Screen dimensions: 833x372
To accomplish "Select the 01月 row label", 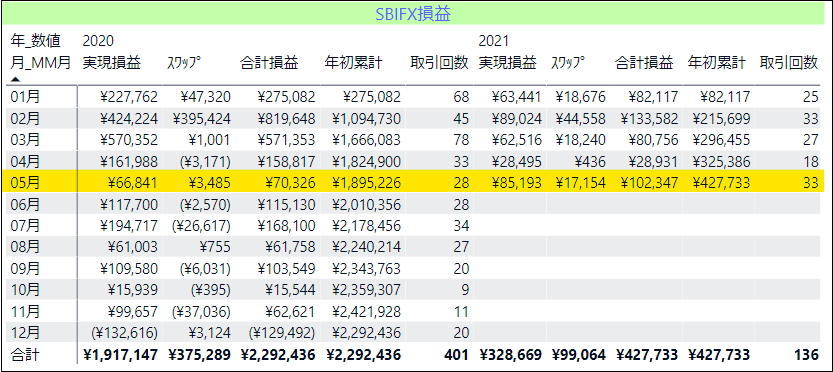I will pos(26,97).
